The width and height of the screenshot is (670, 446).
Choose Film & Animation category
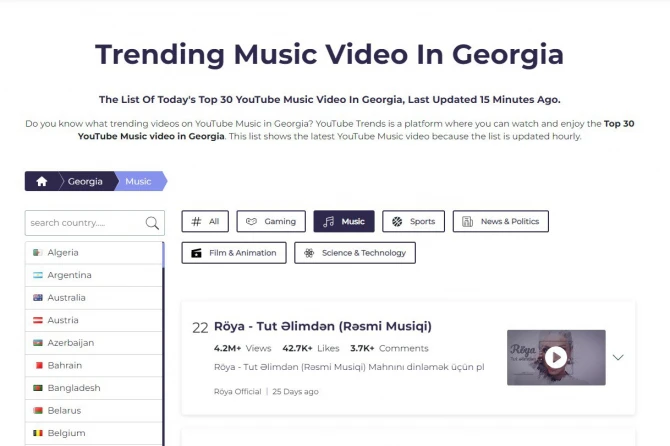tap(234, 253)
